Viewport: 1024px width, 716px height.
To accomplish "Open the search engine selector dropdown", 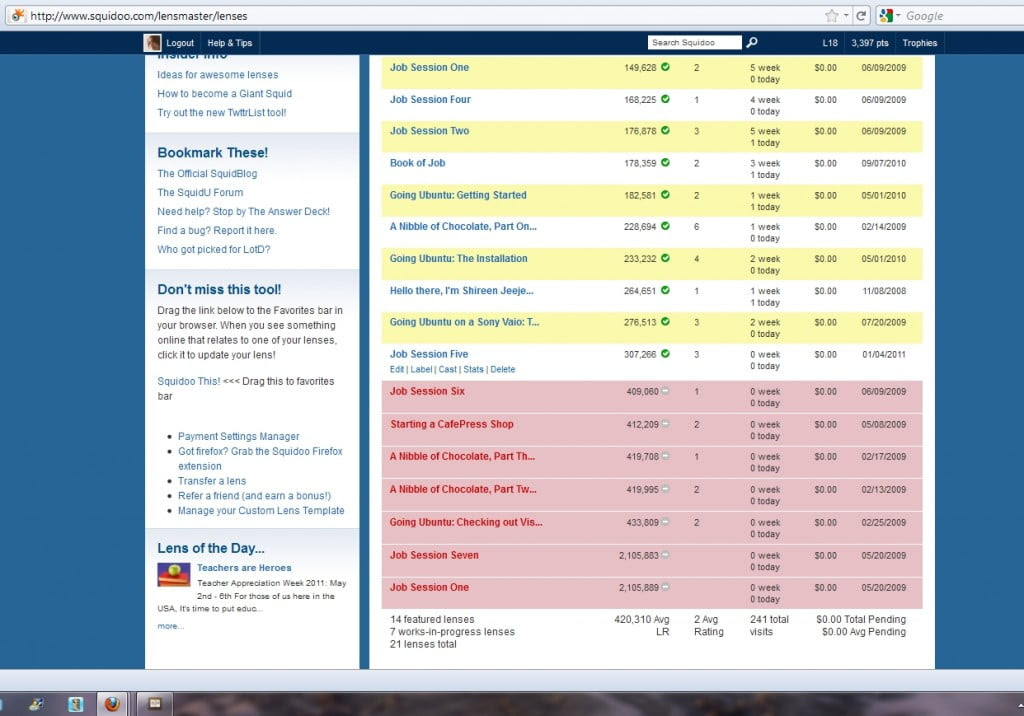I will coord(899,16).
